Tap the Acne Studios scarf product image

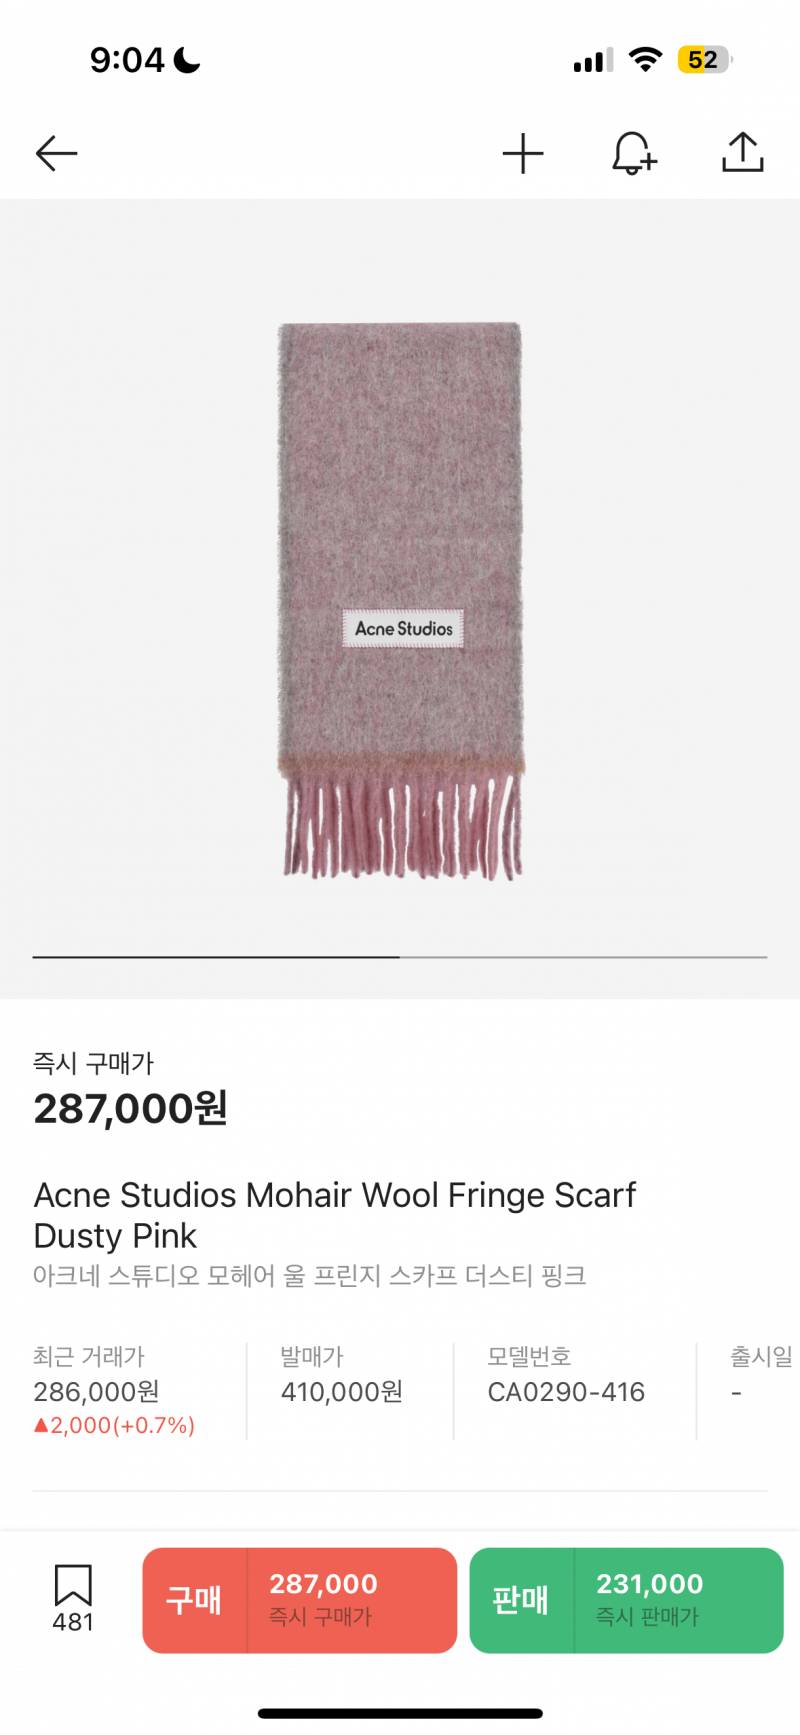click(x=401, y=601)
